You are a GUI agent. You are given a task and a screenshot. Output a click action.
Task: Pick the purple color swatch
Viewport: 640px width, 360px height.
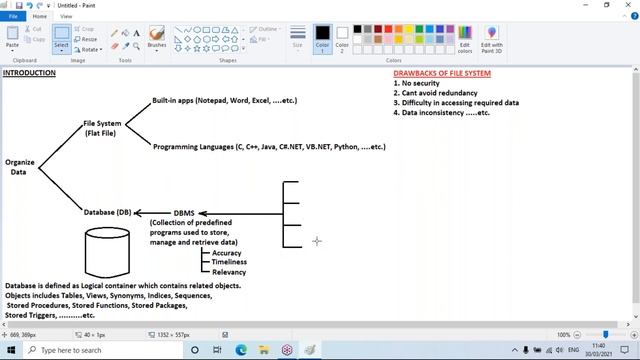(x=450, y=29)
